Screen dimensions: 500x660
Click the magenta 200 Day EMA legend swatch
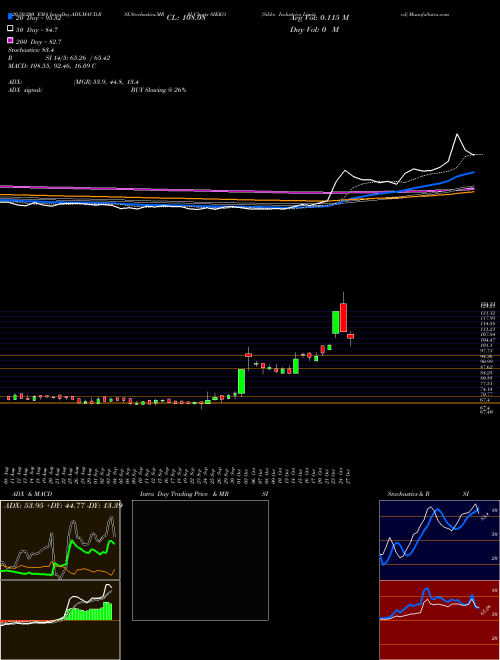10,41
